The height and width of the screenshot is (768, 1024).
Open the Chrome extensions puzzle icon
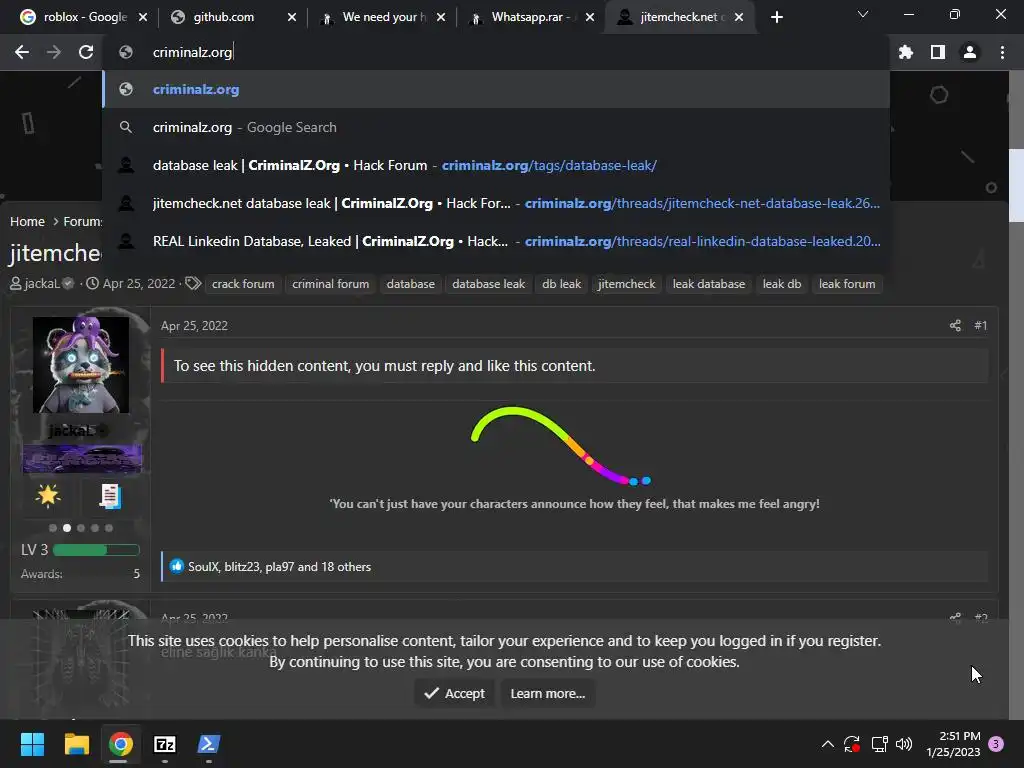[x=905, y=52]
